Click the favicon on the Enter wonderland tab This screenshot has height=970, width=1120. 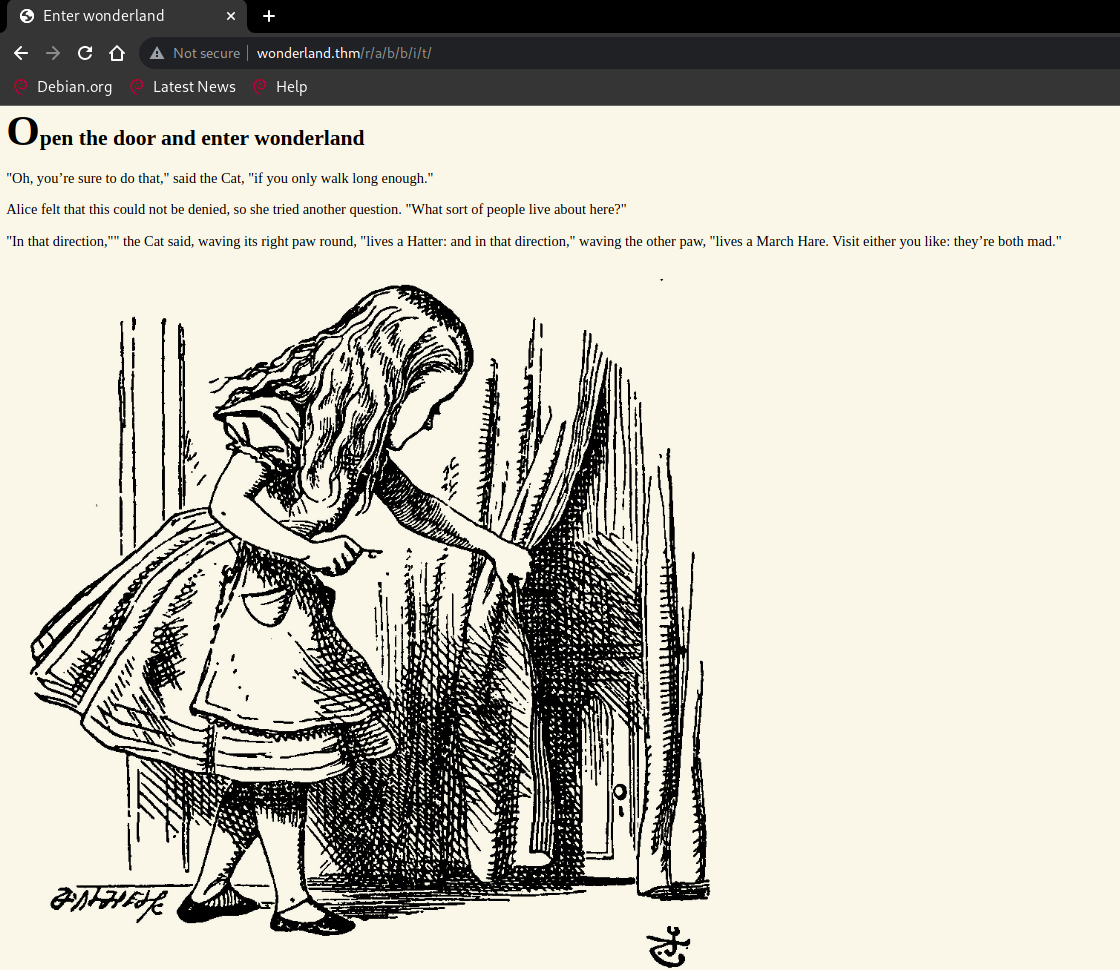[x=27, y=16]
